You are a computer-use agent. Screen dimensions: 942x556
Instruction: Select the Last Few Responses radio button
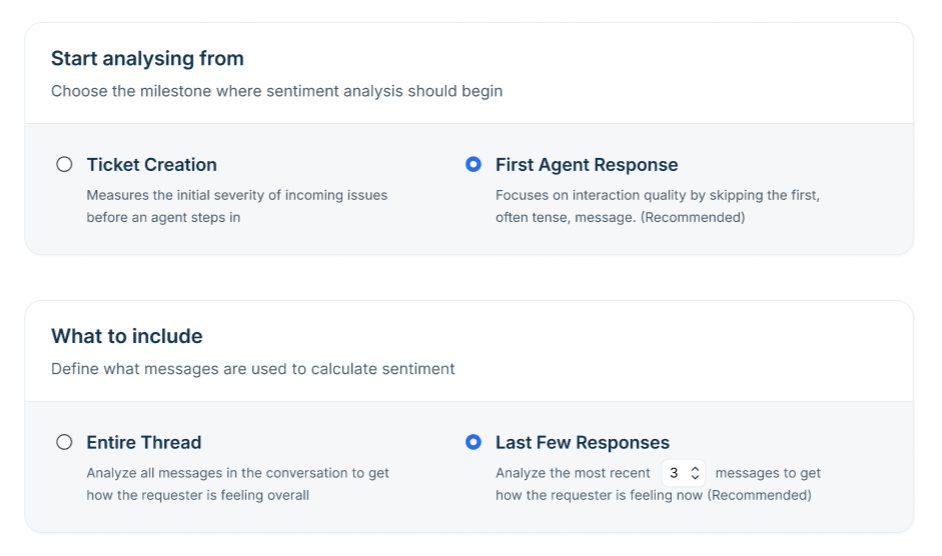pyautogui.click(x=473, y=442)
